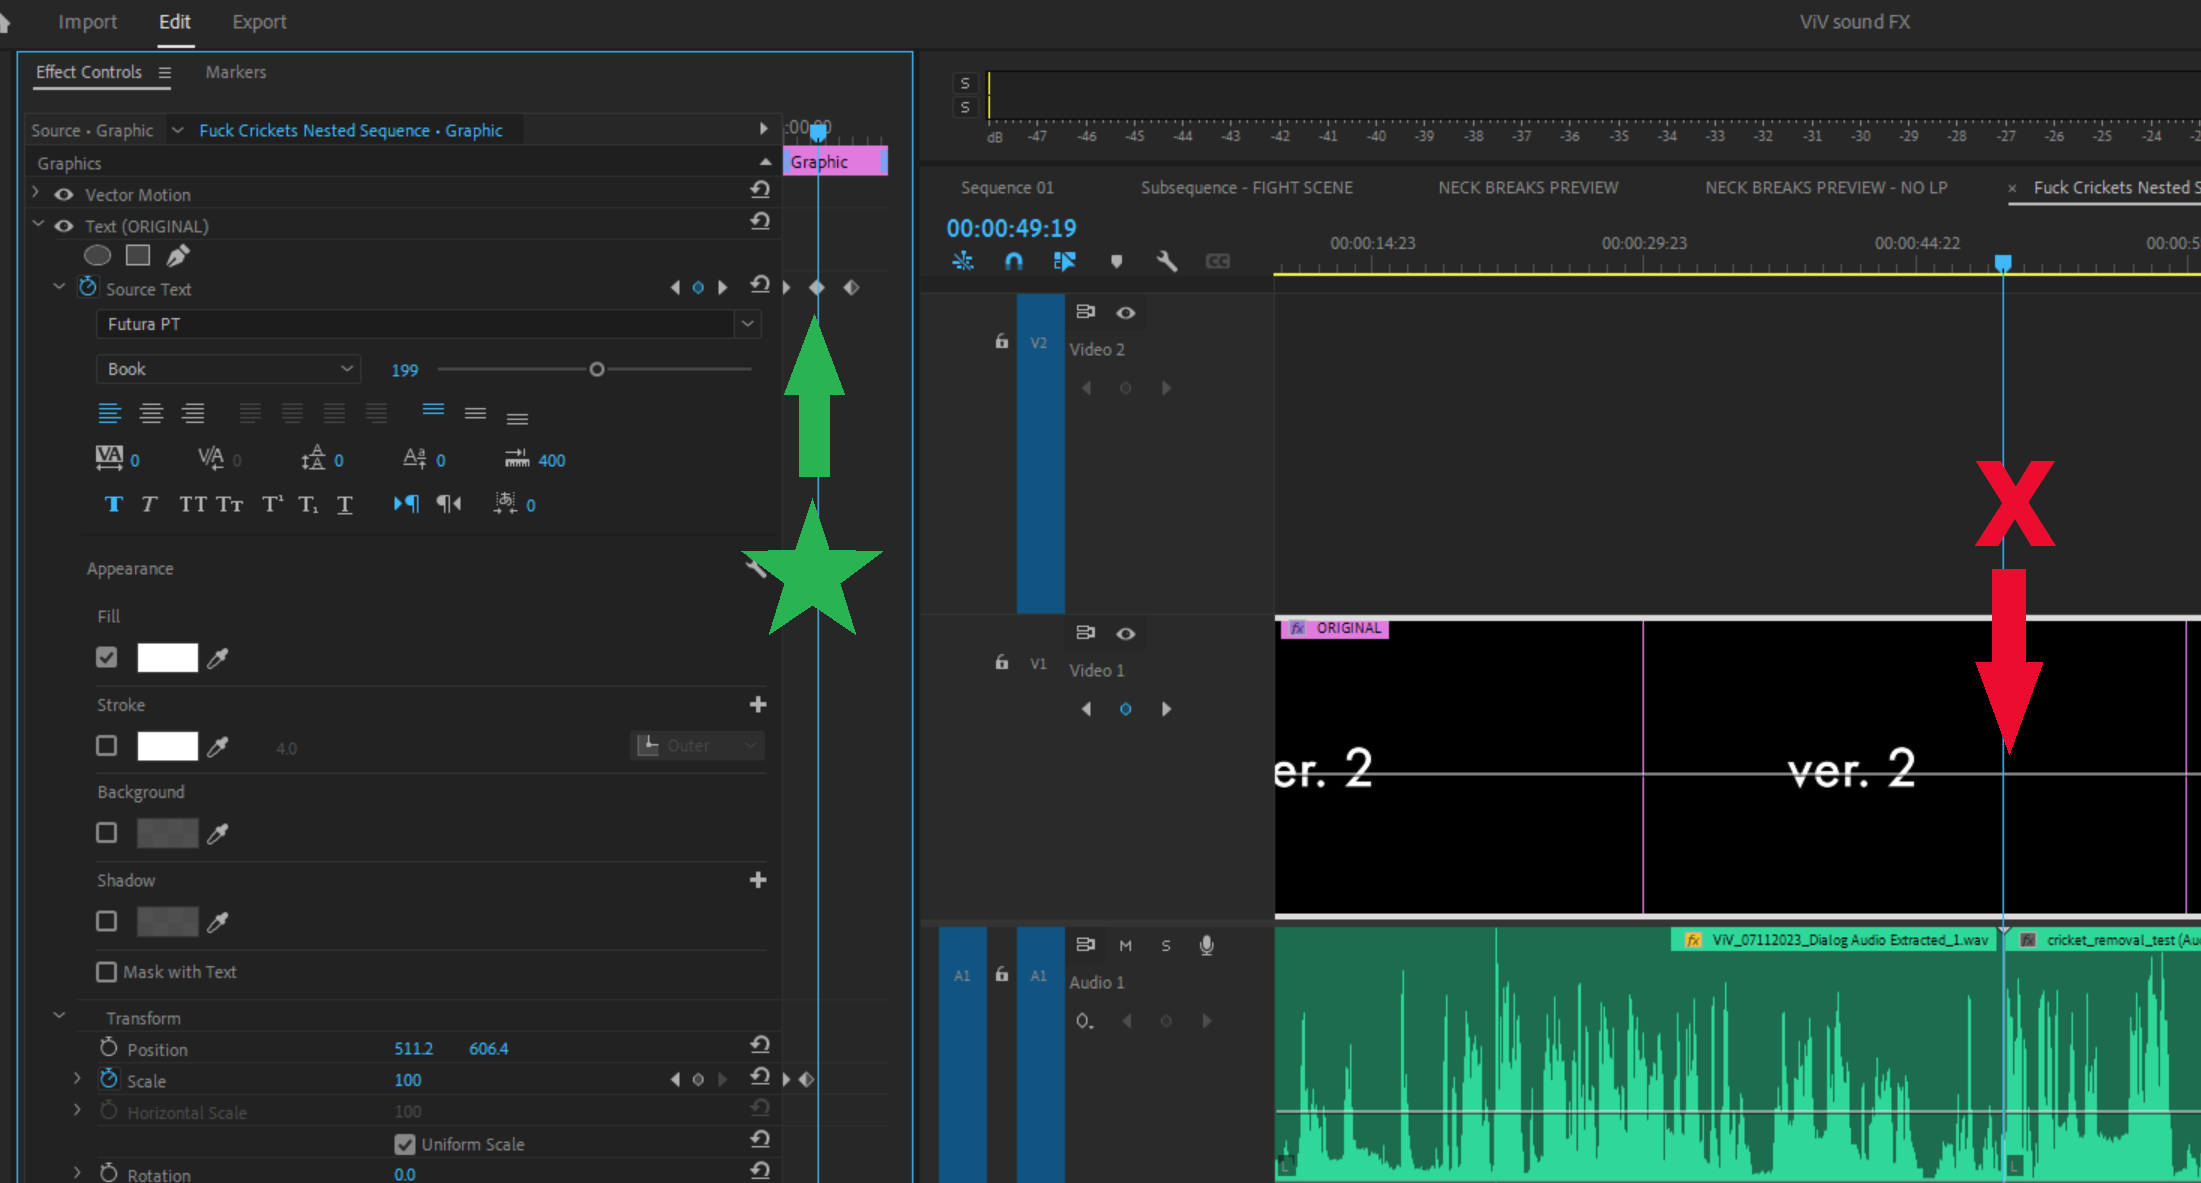Collapse the Source Text section
The height and width of the screenshot is (1183, 2201).
pos(58,288)
